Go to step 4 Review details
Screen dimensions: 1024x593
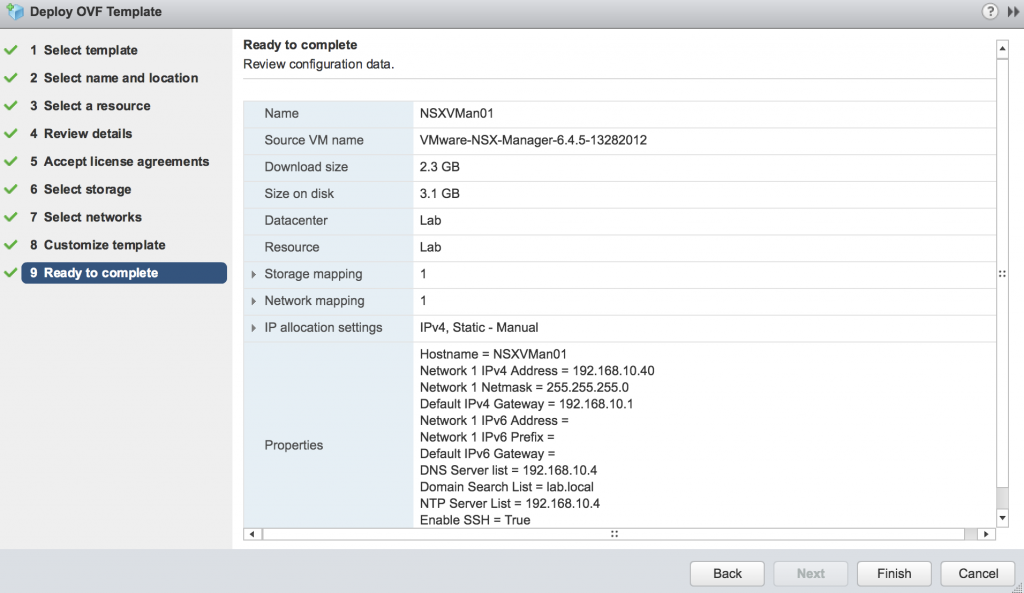coord(81,133)
